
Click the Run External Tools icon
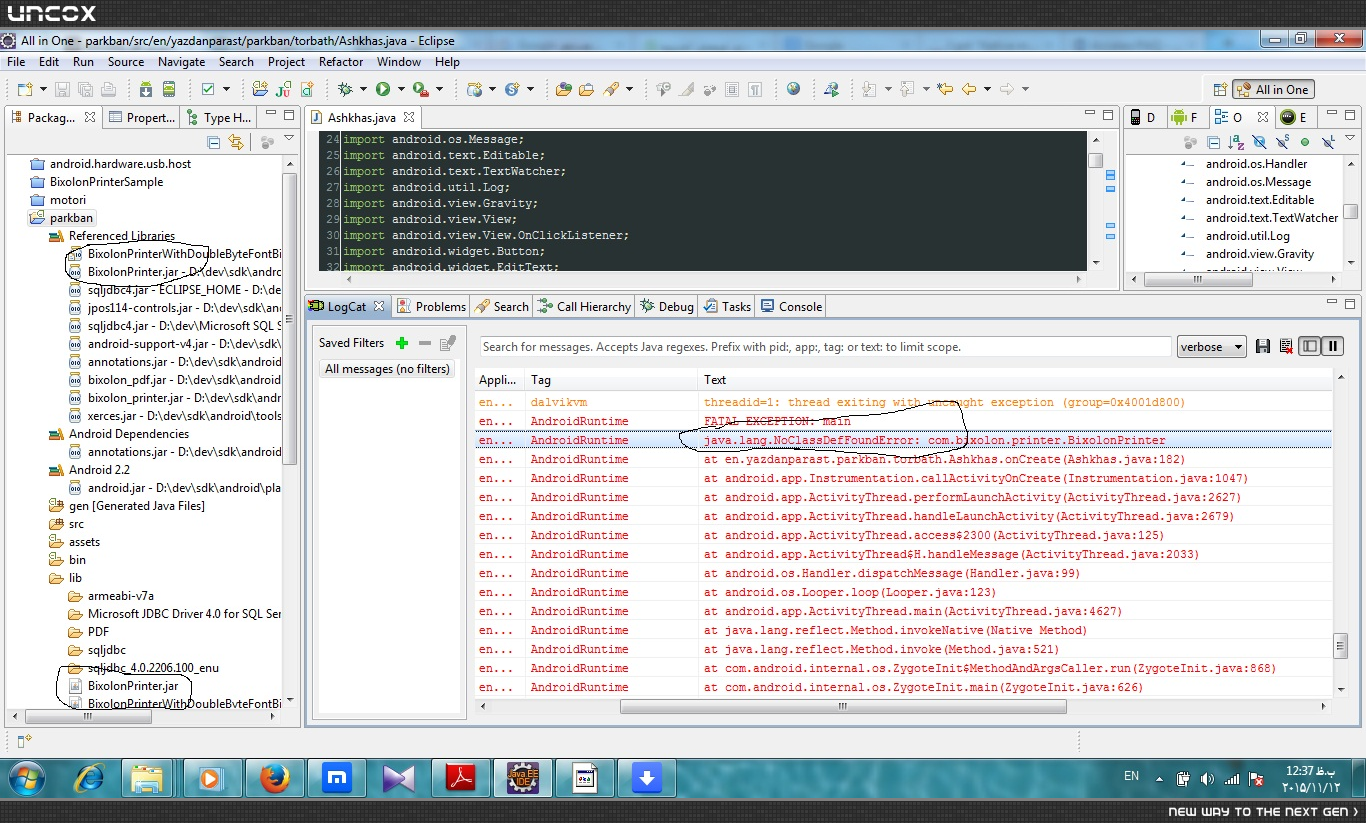click(420, 89)
